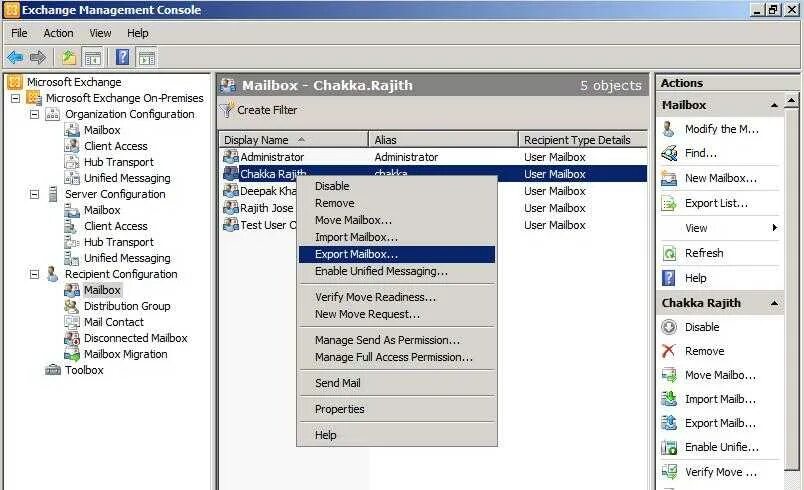Click the Create Filter funnel icon
This screenshot has width=804, height=490.
pos(227,110)
